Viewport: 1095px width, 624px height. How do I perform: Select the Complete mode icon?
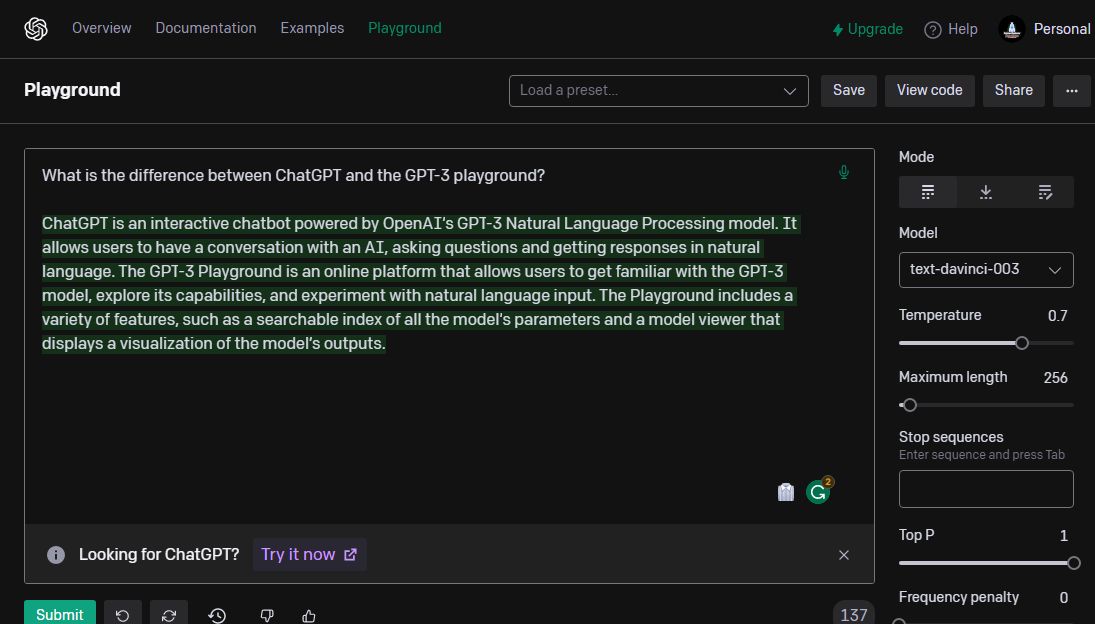(927, 192)
